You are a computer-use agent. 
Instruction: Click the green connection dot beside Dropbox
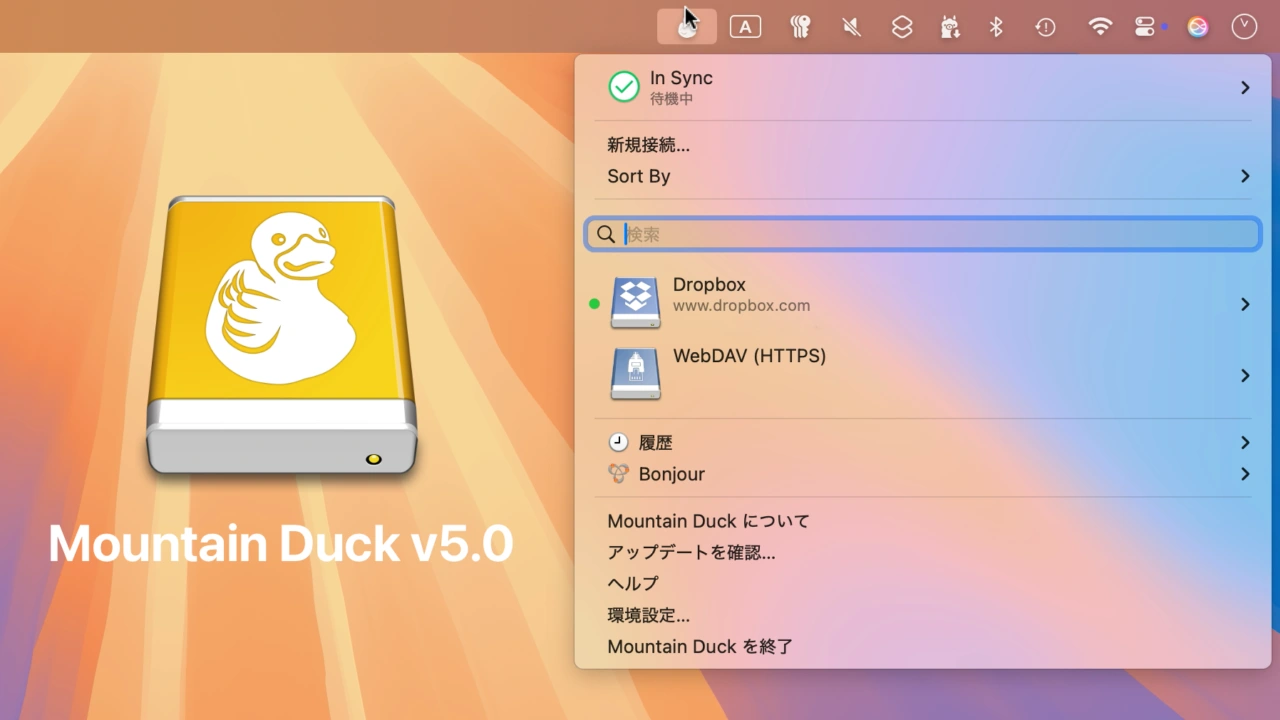[594, 304]
